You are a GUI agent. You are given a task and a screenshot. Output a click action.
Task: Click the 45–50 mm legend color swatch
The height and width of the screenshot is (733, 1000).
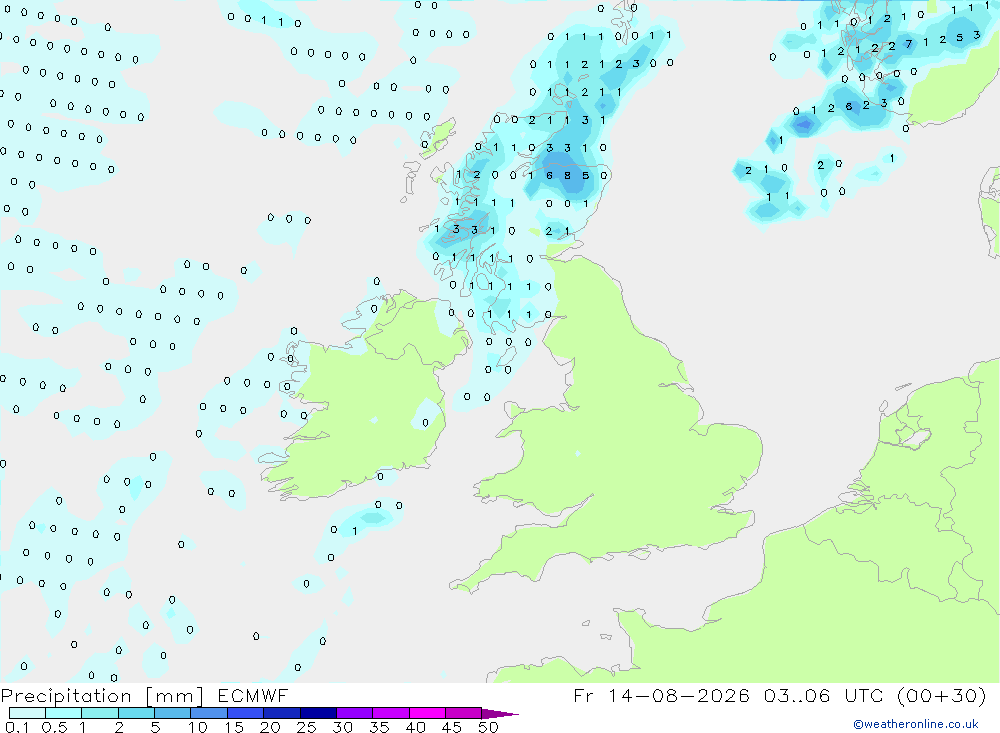pyautogui.click(x=464, y=713)
